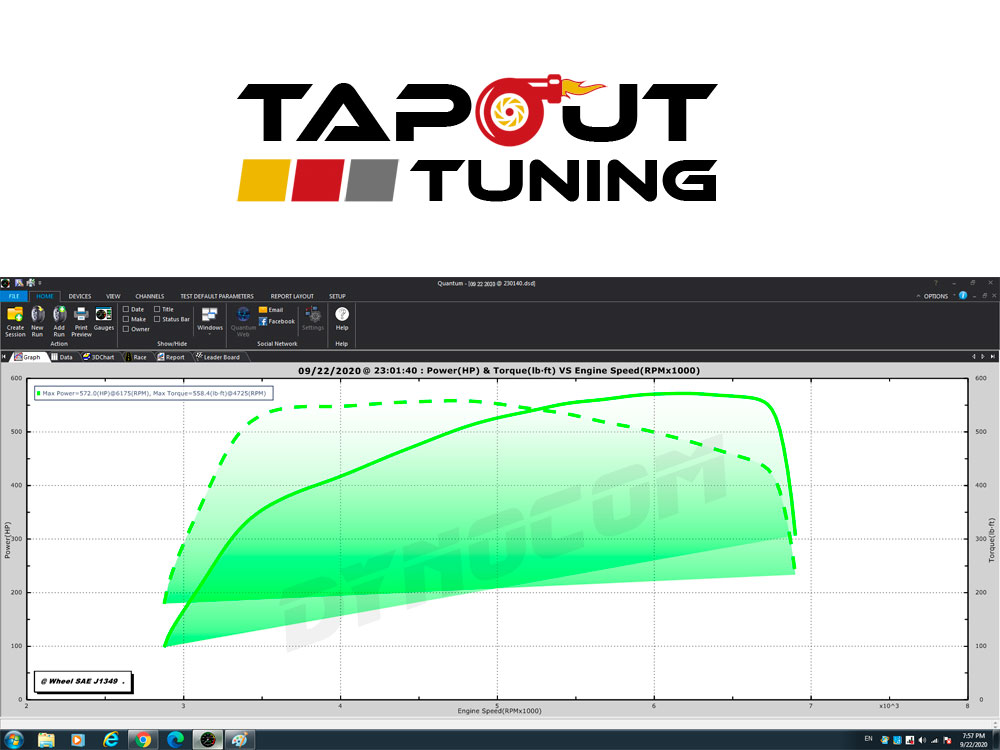
Task: Open Microsoft Edge from the taskbar
Action: pos(175,740)
